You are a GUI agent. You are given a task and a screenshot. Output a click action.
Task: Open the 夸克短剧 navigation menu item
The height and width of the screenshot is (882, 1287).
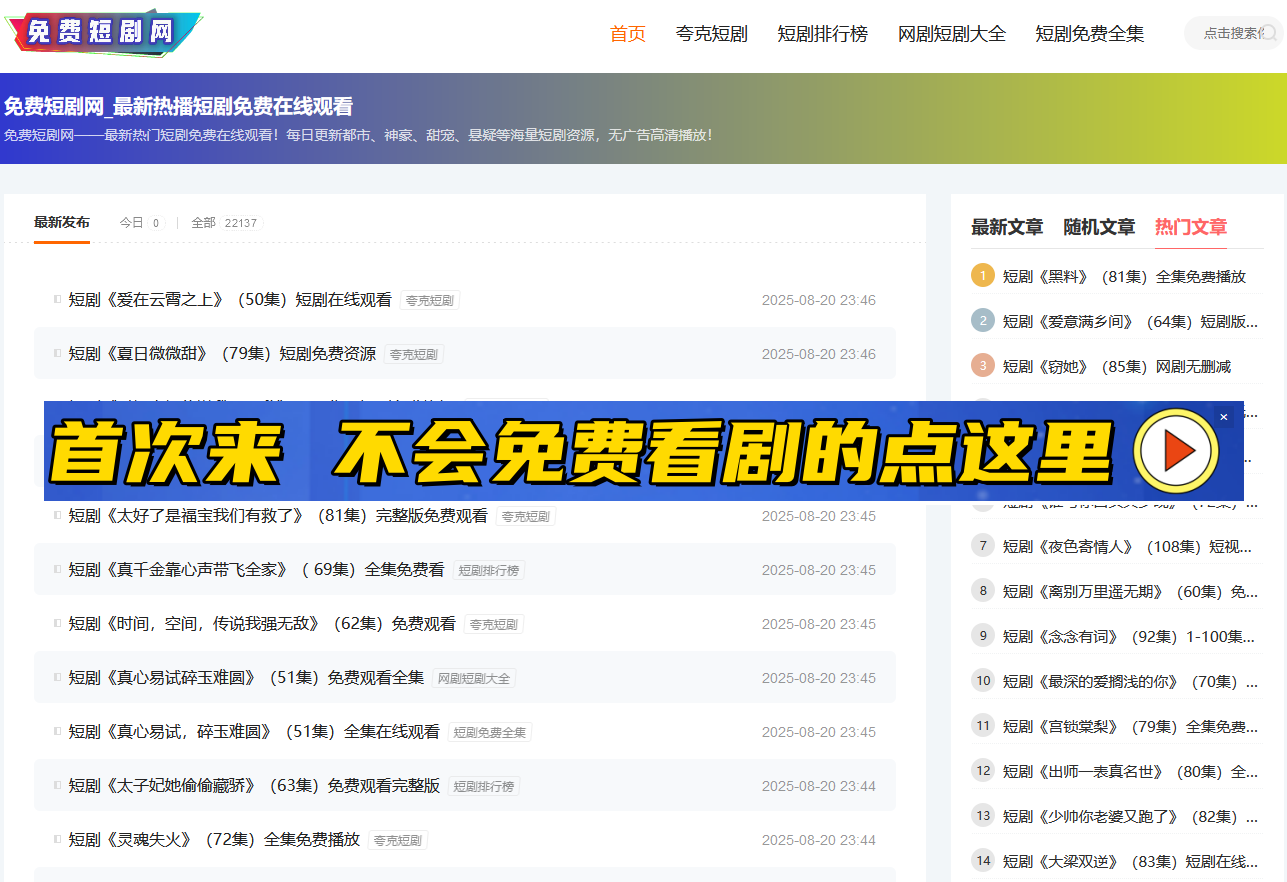(711, 34)
